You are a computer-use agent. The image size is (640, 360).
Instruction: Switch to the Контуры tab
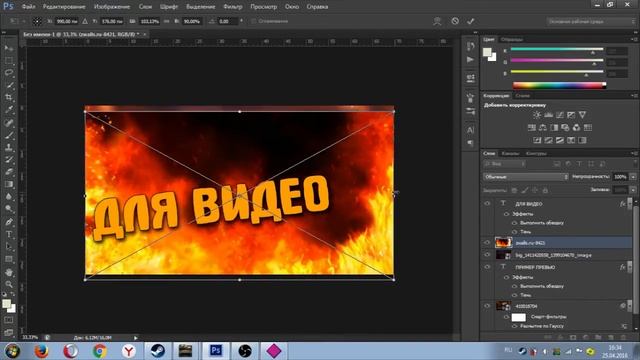tap(536, 153)
